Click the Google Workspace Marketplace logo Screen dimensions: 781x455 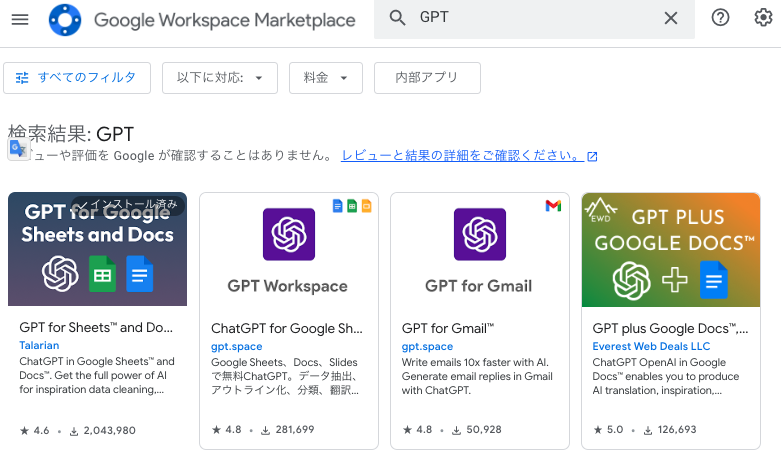coord(65,20)
